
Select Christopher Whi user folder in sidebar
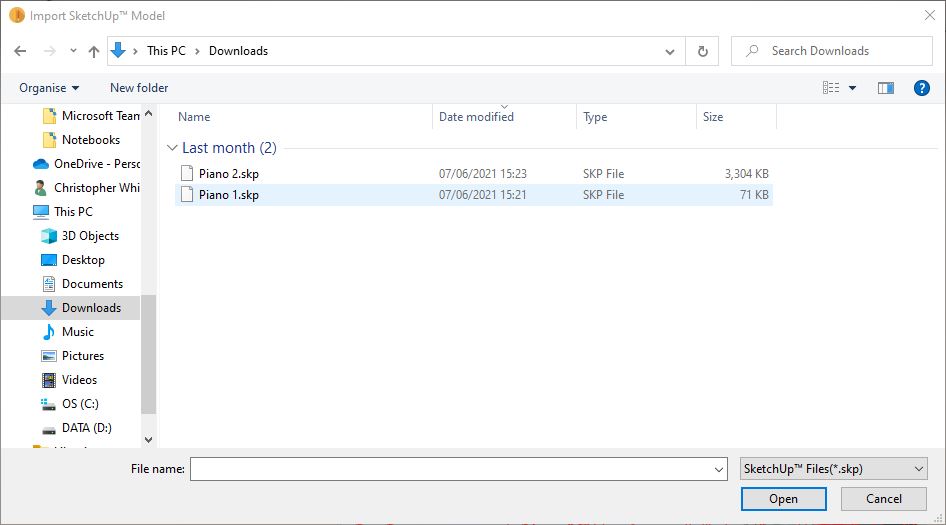pos(86,188)
